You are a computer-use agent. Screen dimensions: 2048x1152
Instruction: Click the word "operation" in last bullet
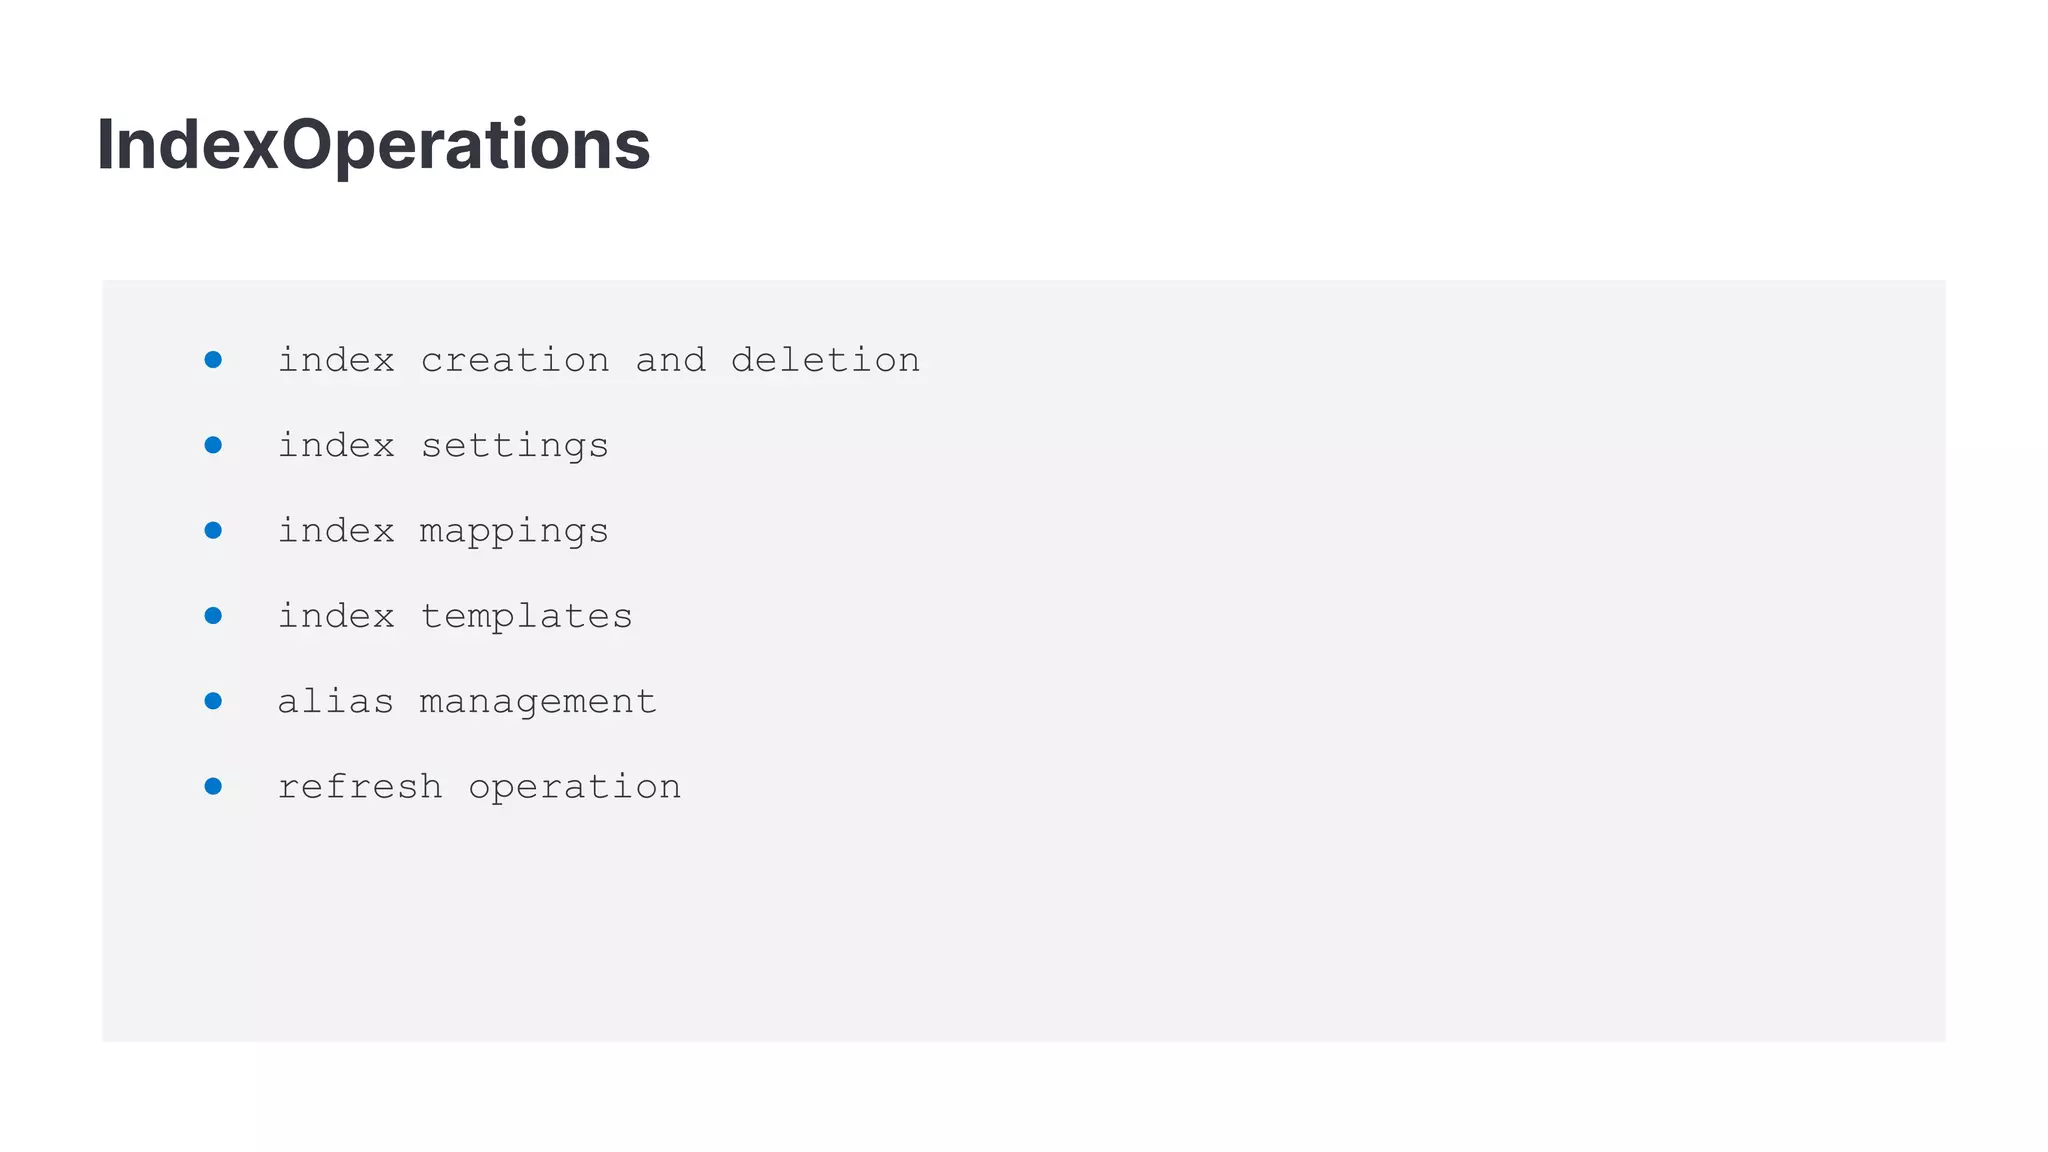click(575, 788)
